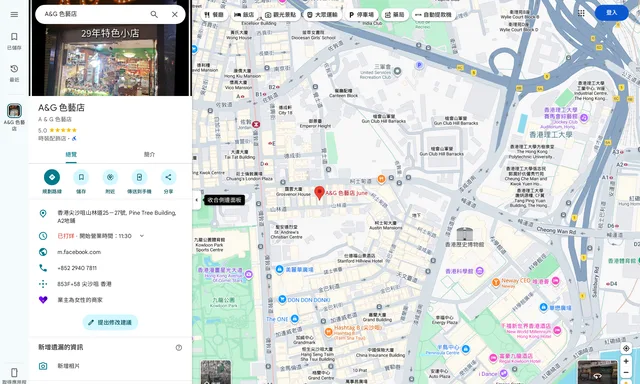
Task: Collapse the side panel arrow
Action: point(197,200)
